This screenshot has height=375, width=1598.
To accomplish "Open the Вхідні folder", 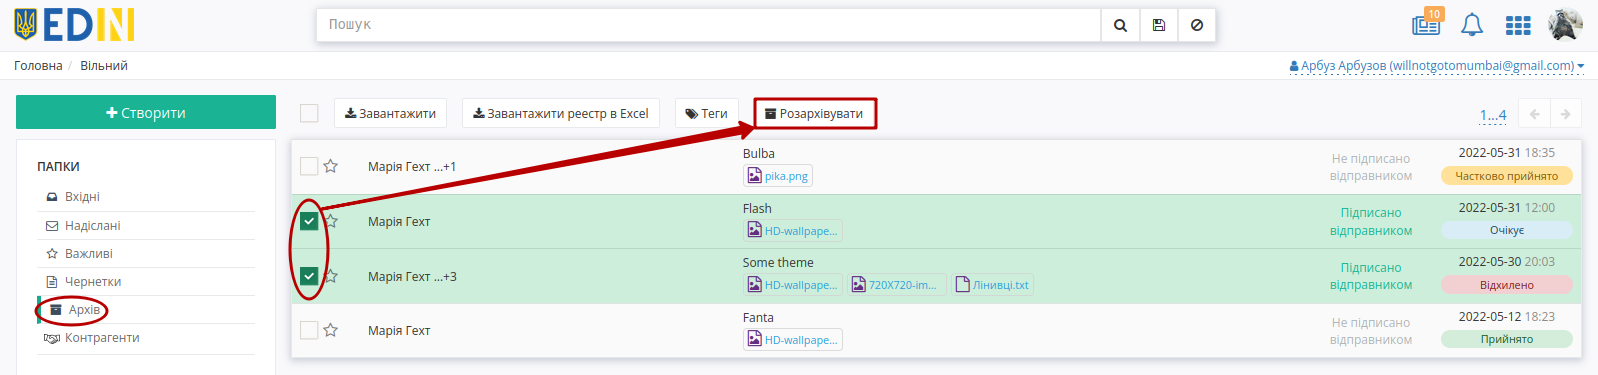I will pyautogui.click(x=82, y=197).
